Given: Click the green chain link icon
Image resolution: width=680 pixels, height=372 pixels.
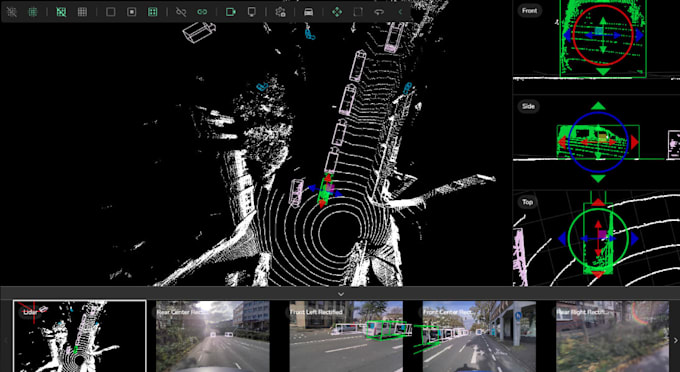Looking at the screenshot, I should point(202,12).
